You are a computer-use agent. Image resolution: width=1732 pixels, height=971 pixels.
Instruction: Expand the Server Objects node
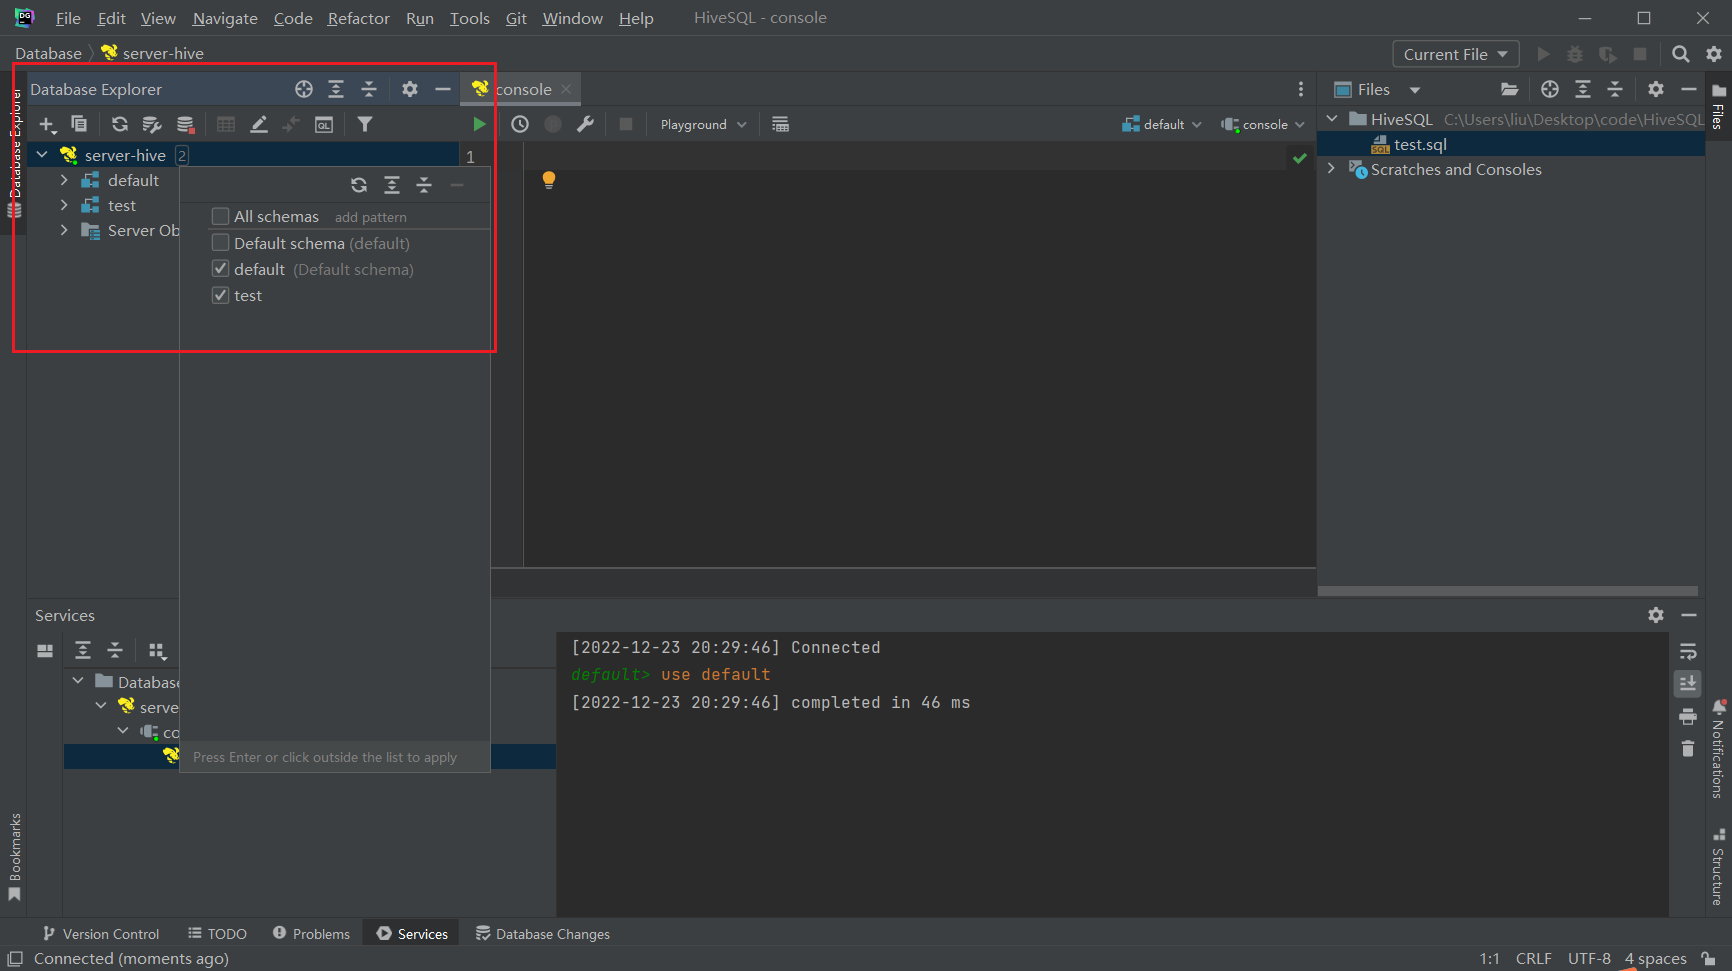point(65,230)
